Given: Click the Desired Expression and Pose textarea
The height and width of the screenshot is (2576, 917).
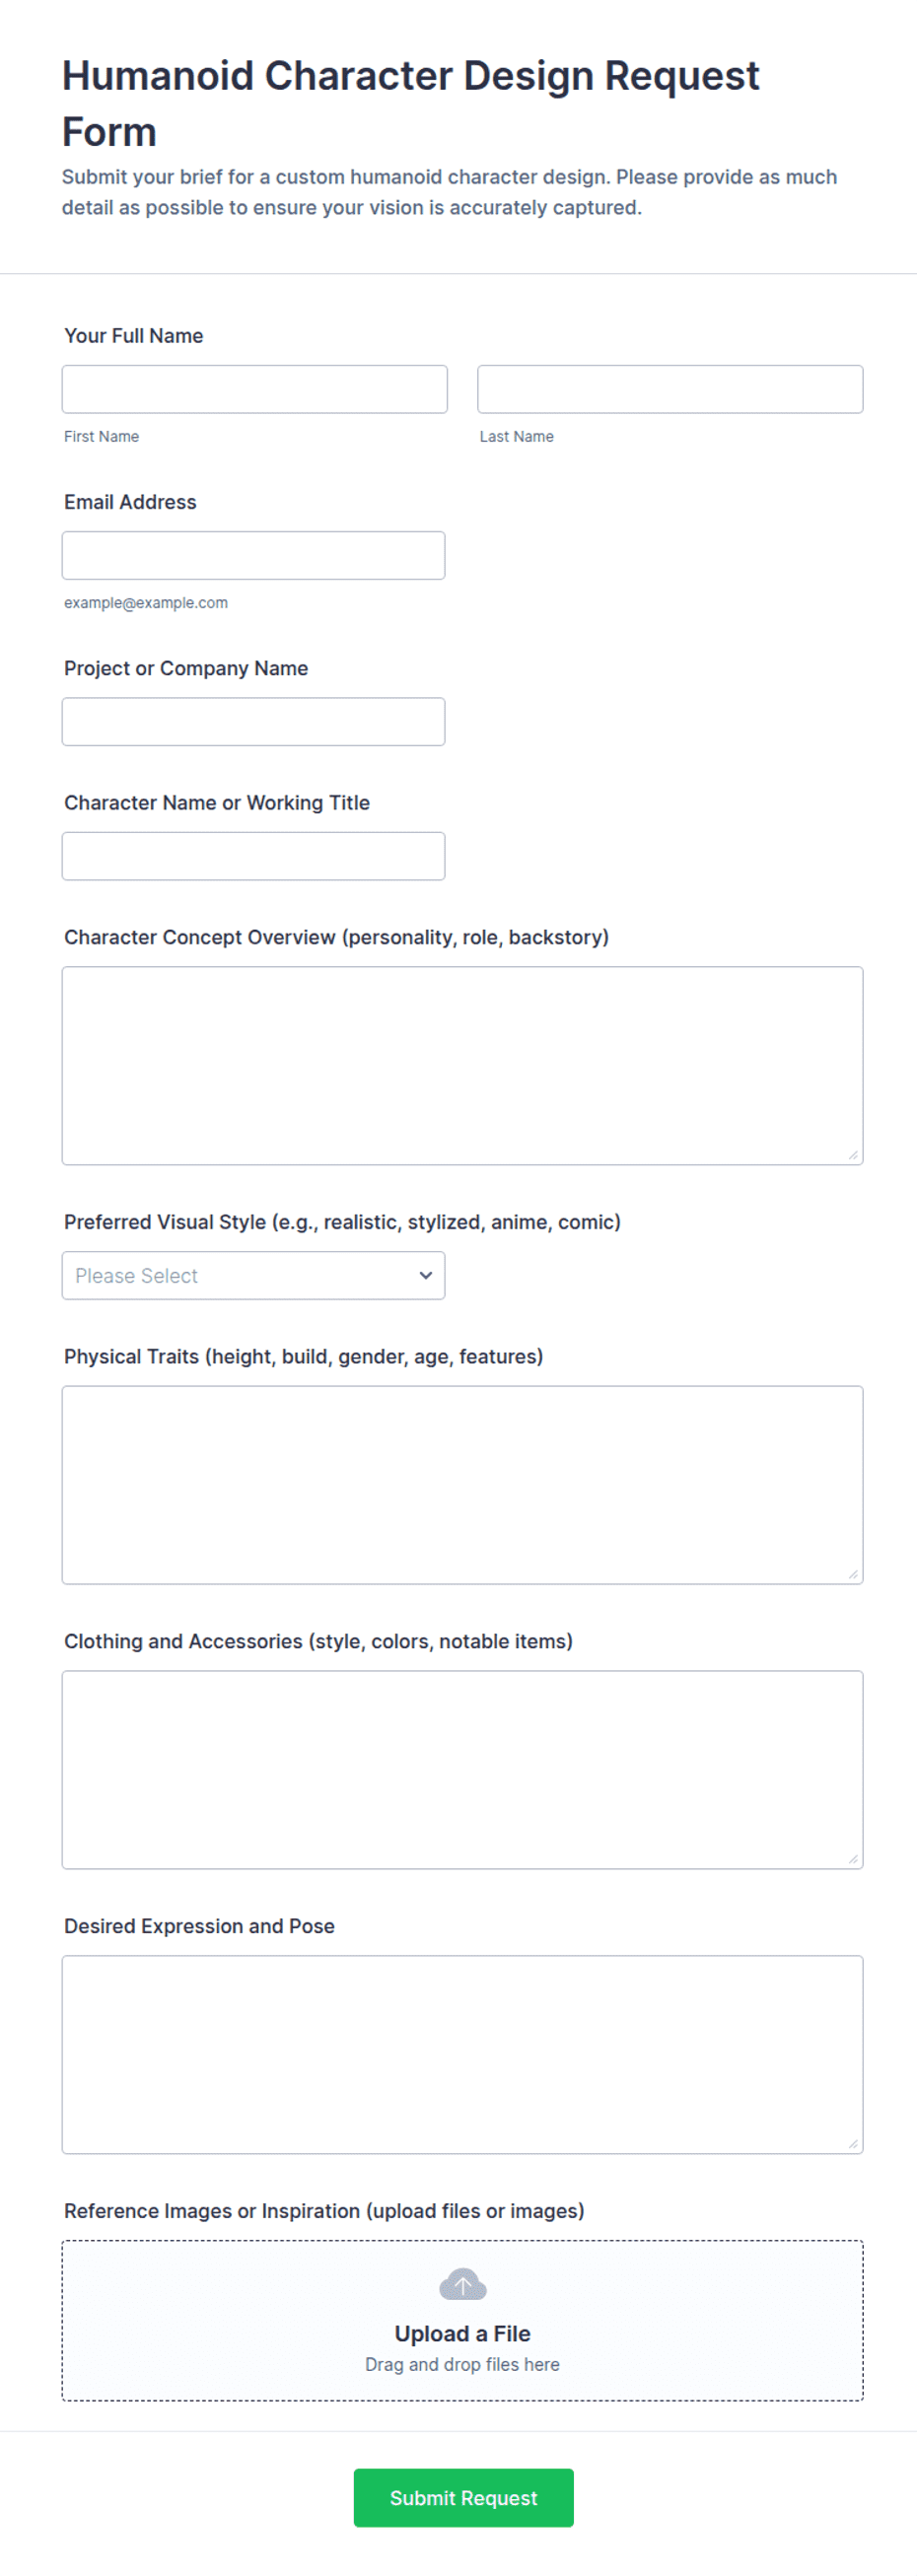Looking at the screenshot, I should pos(462,2054).
